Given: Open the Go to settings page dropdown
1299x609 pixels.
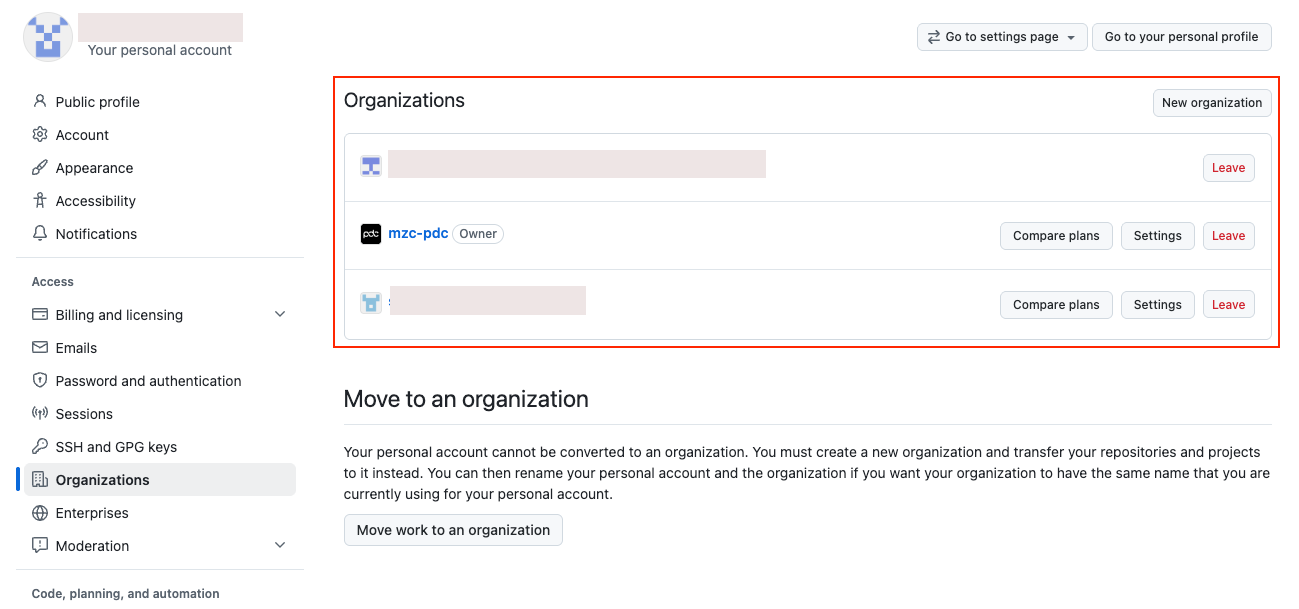Looking at the screenshot, I should (1001, 37).
